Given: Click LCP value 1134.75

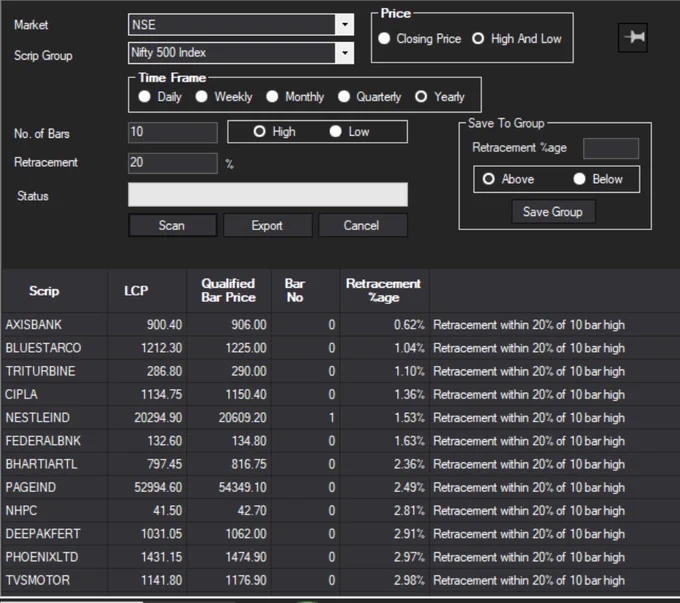Looking at the screenshot, I should click(161, 394).
